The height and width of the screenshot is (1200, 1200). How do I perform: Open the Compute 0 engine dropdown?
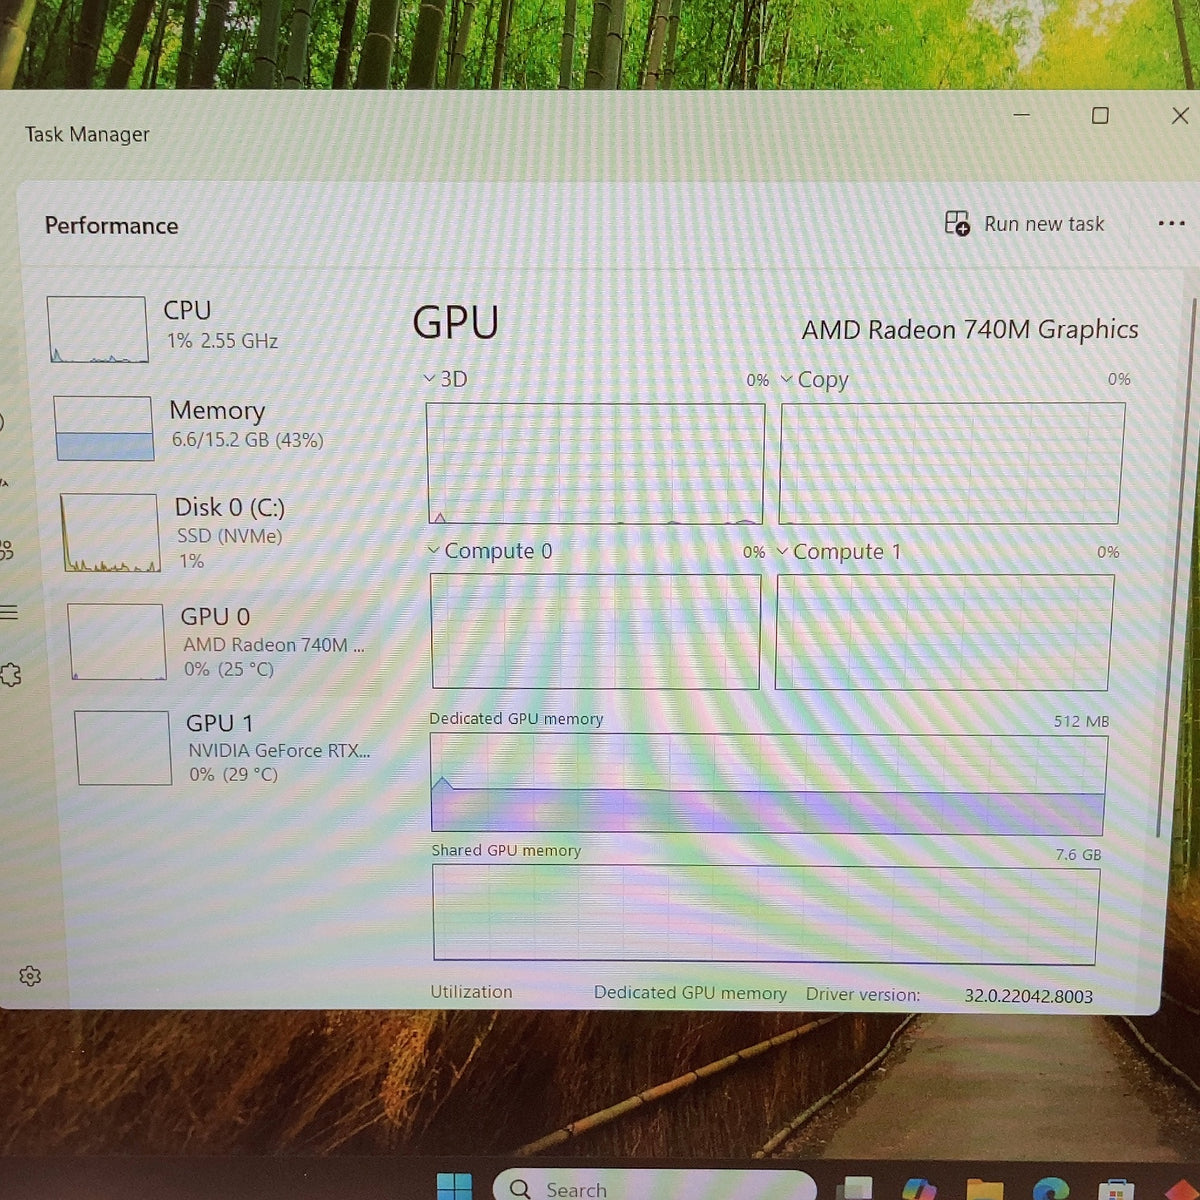[x=434, y=551]
